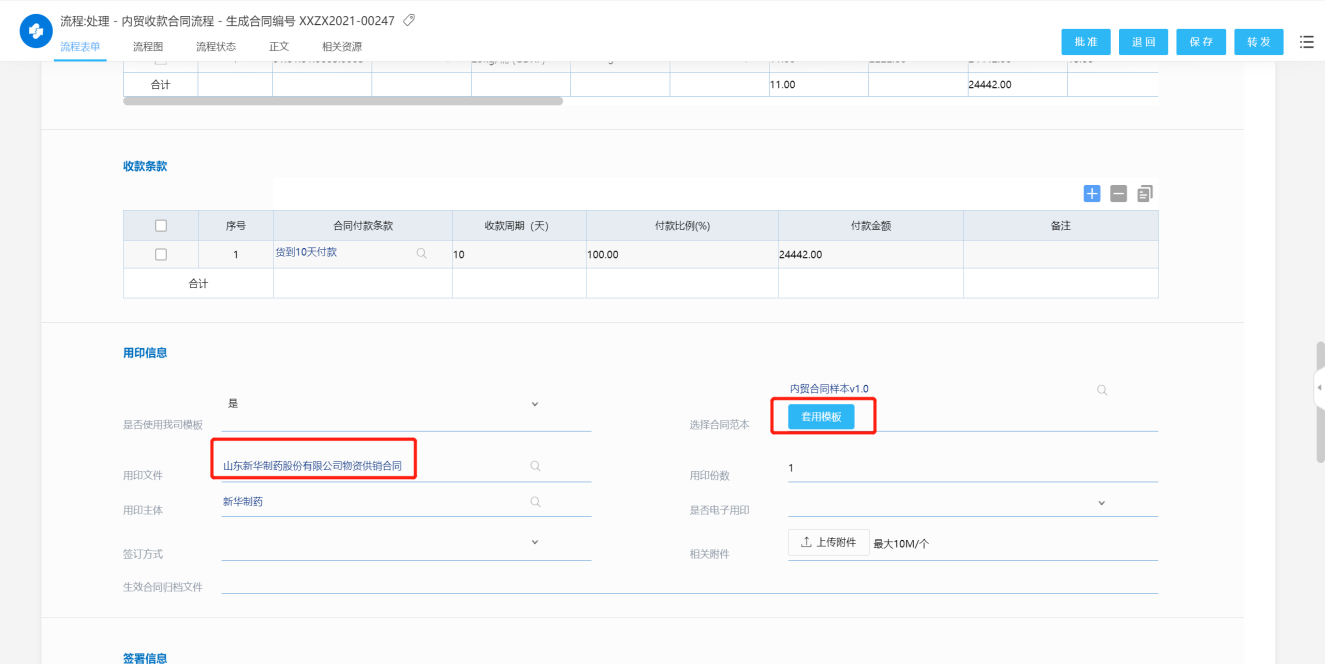Click the 新华制药 link in 用印主体
Image resolution: width=1325 pixels, height=664 pixels.
[243, 502]
